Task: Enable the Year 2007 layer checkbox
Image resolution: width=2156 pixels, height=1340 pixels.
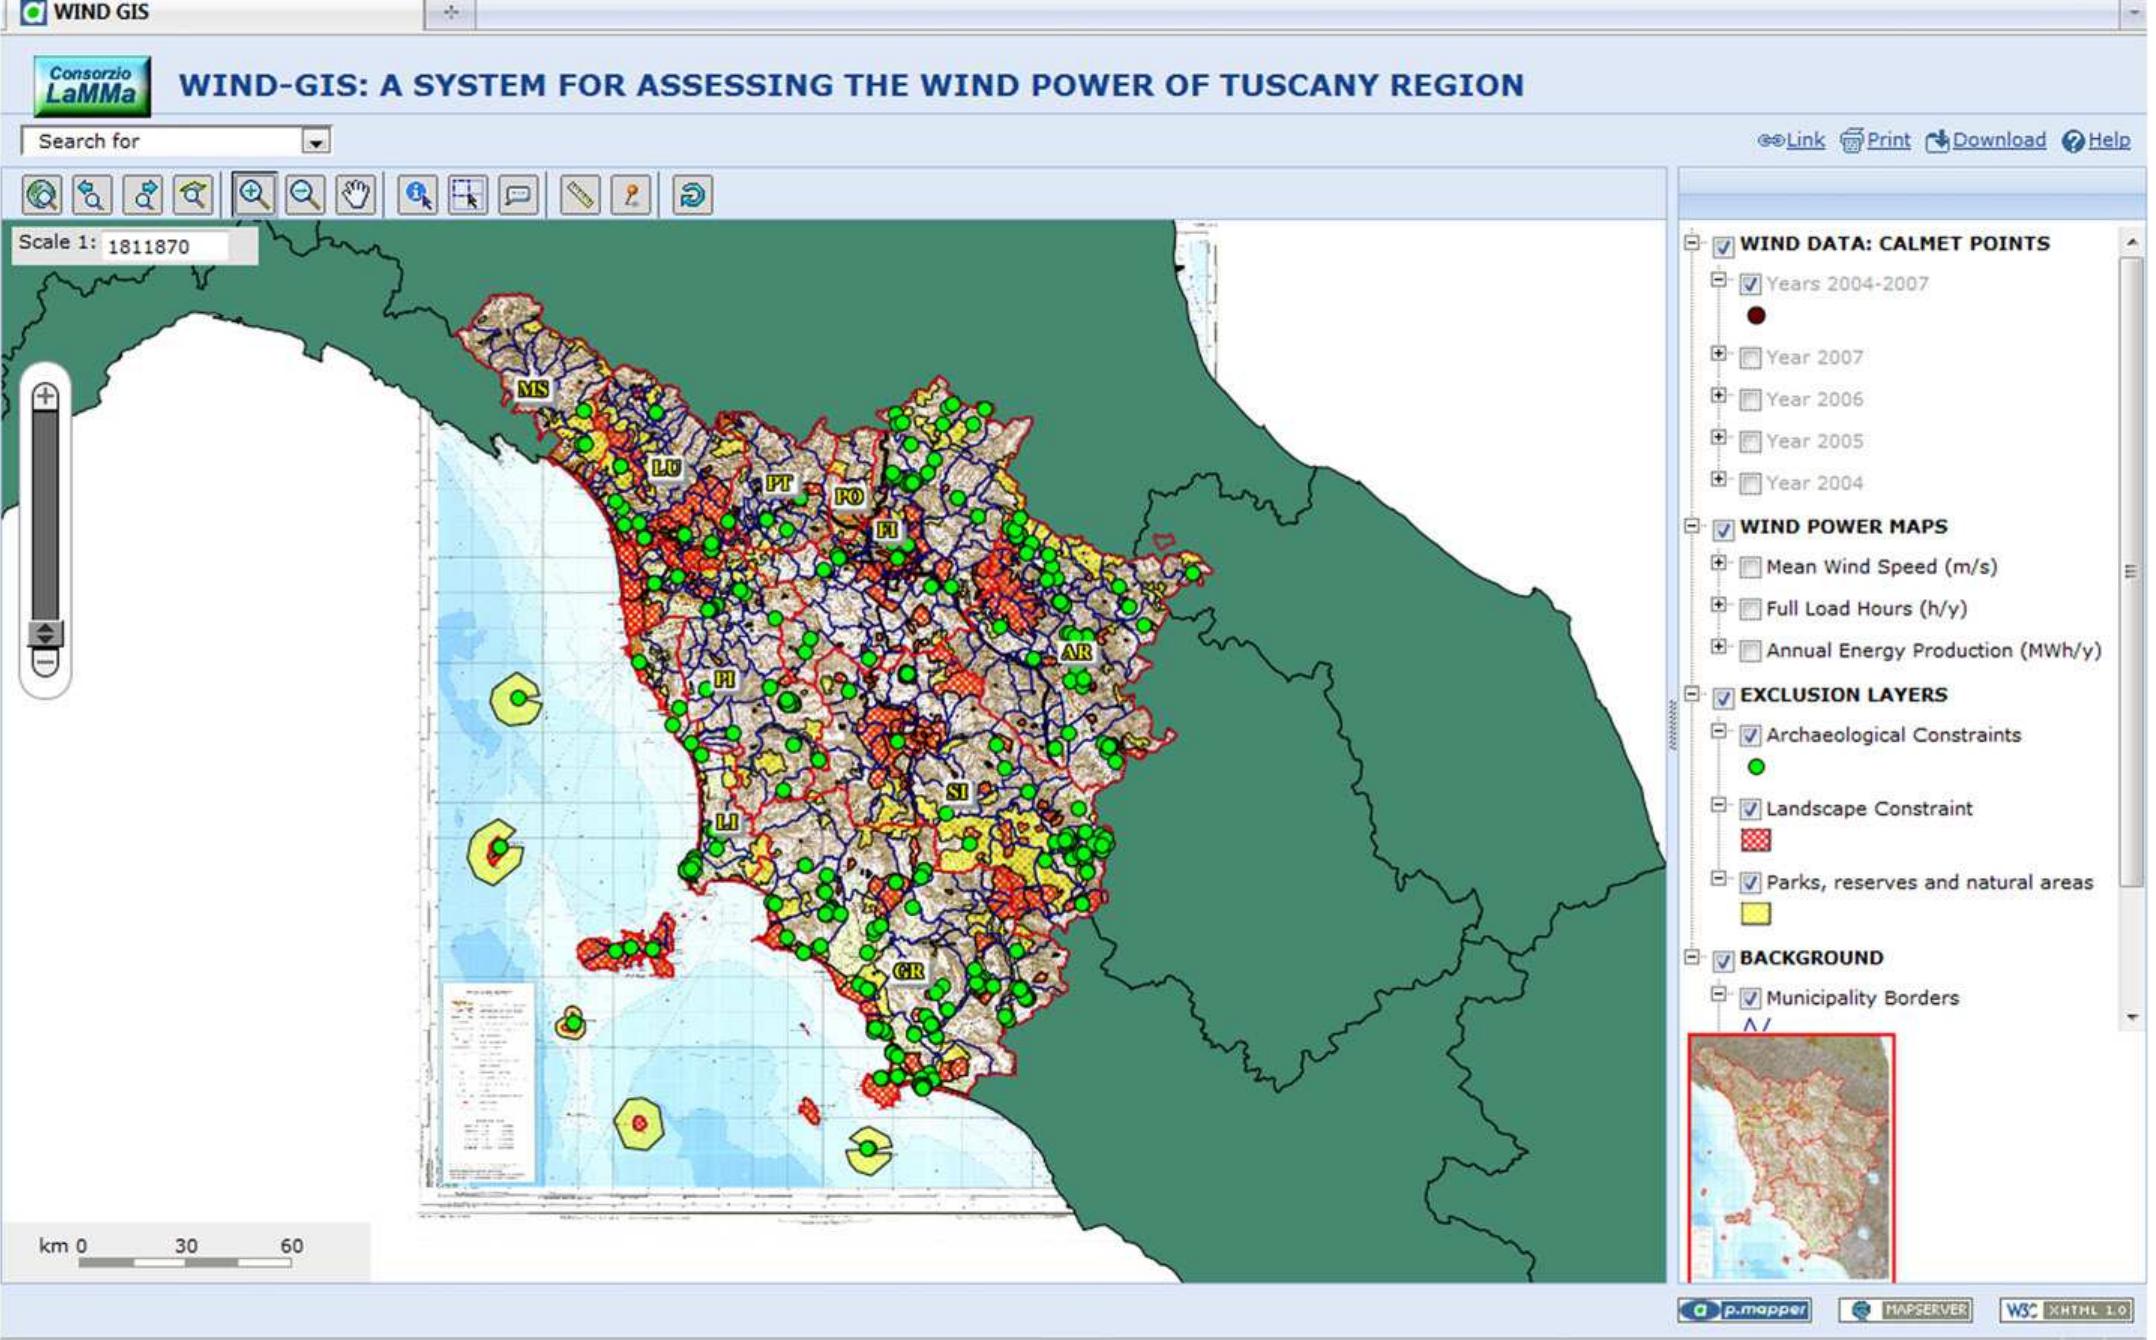Action: point(1750,358)
